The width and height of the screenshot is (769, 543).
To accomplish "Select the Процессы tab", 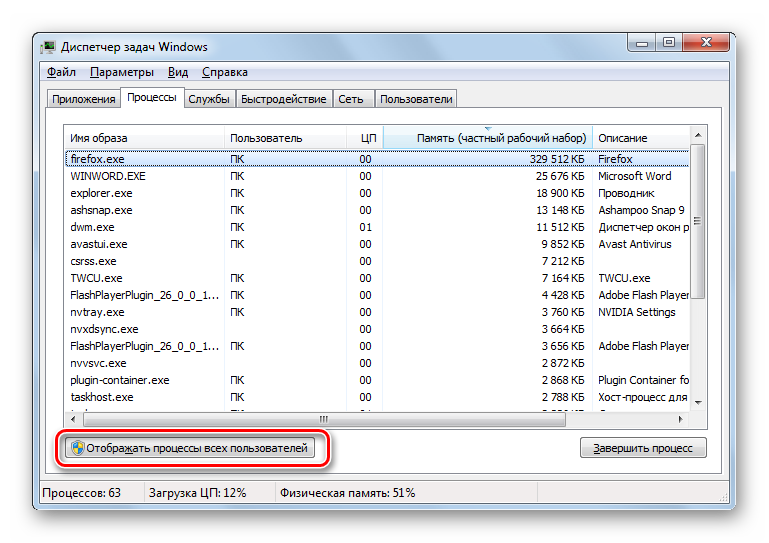I will [152, 98].
